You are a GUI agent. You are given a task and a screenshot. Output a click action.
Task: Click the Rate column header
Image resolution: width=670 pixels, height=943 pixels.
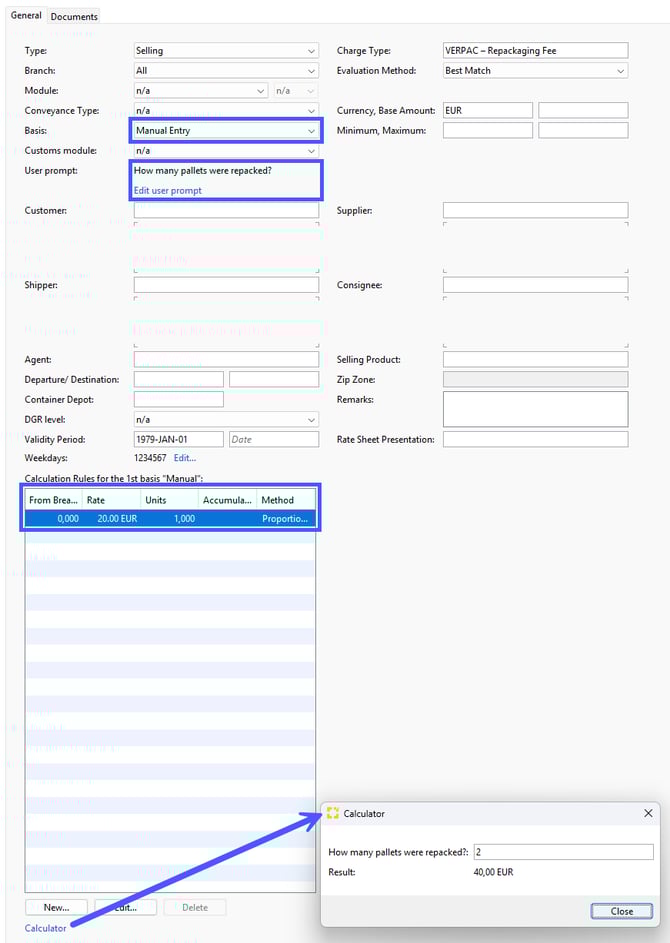(x=111, y=500)
